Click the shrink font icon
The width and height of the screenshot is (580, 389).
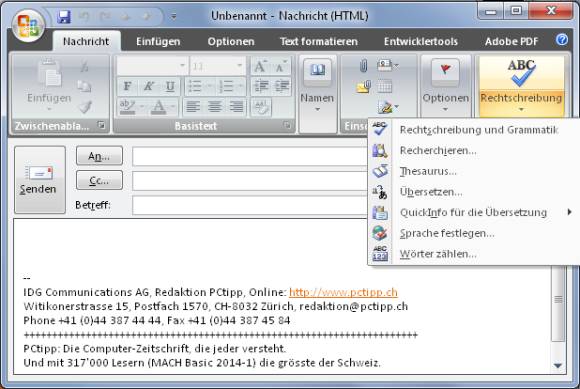tap(281, 67)
